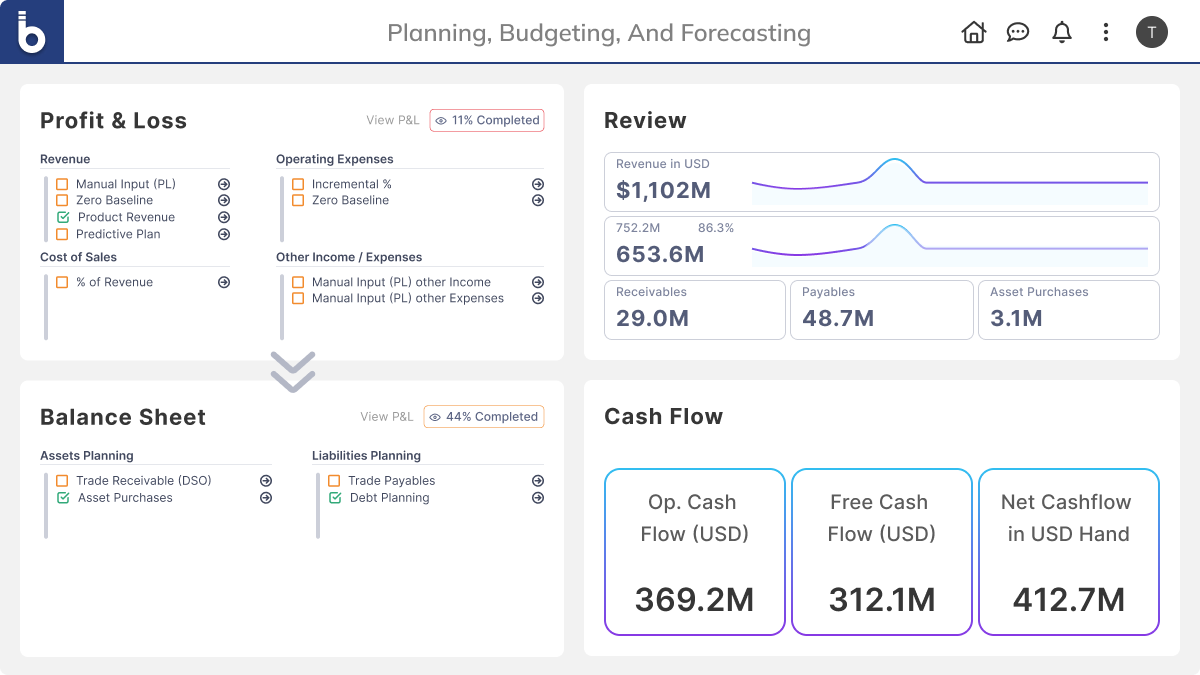Open the three-dot more options menu
The width and height of the screenshot is (1200, 675).
(x=1105, y=32)
